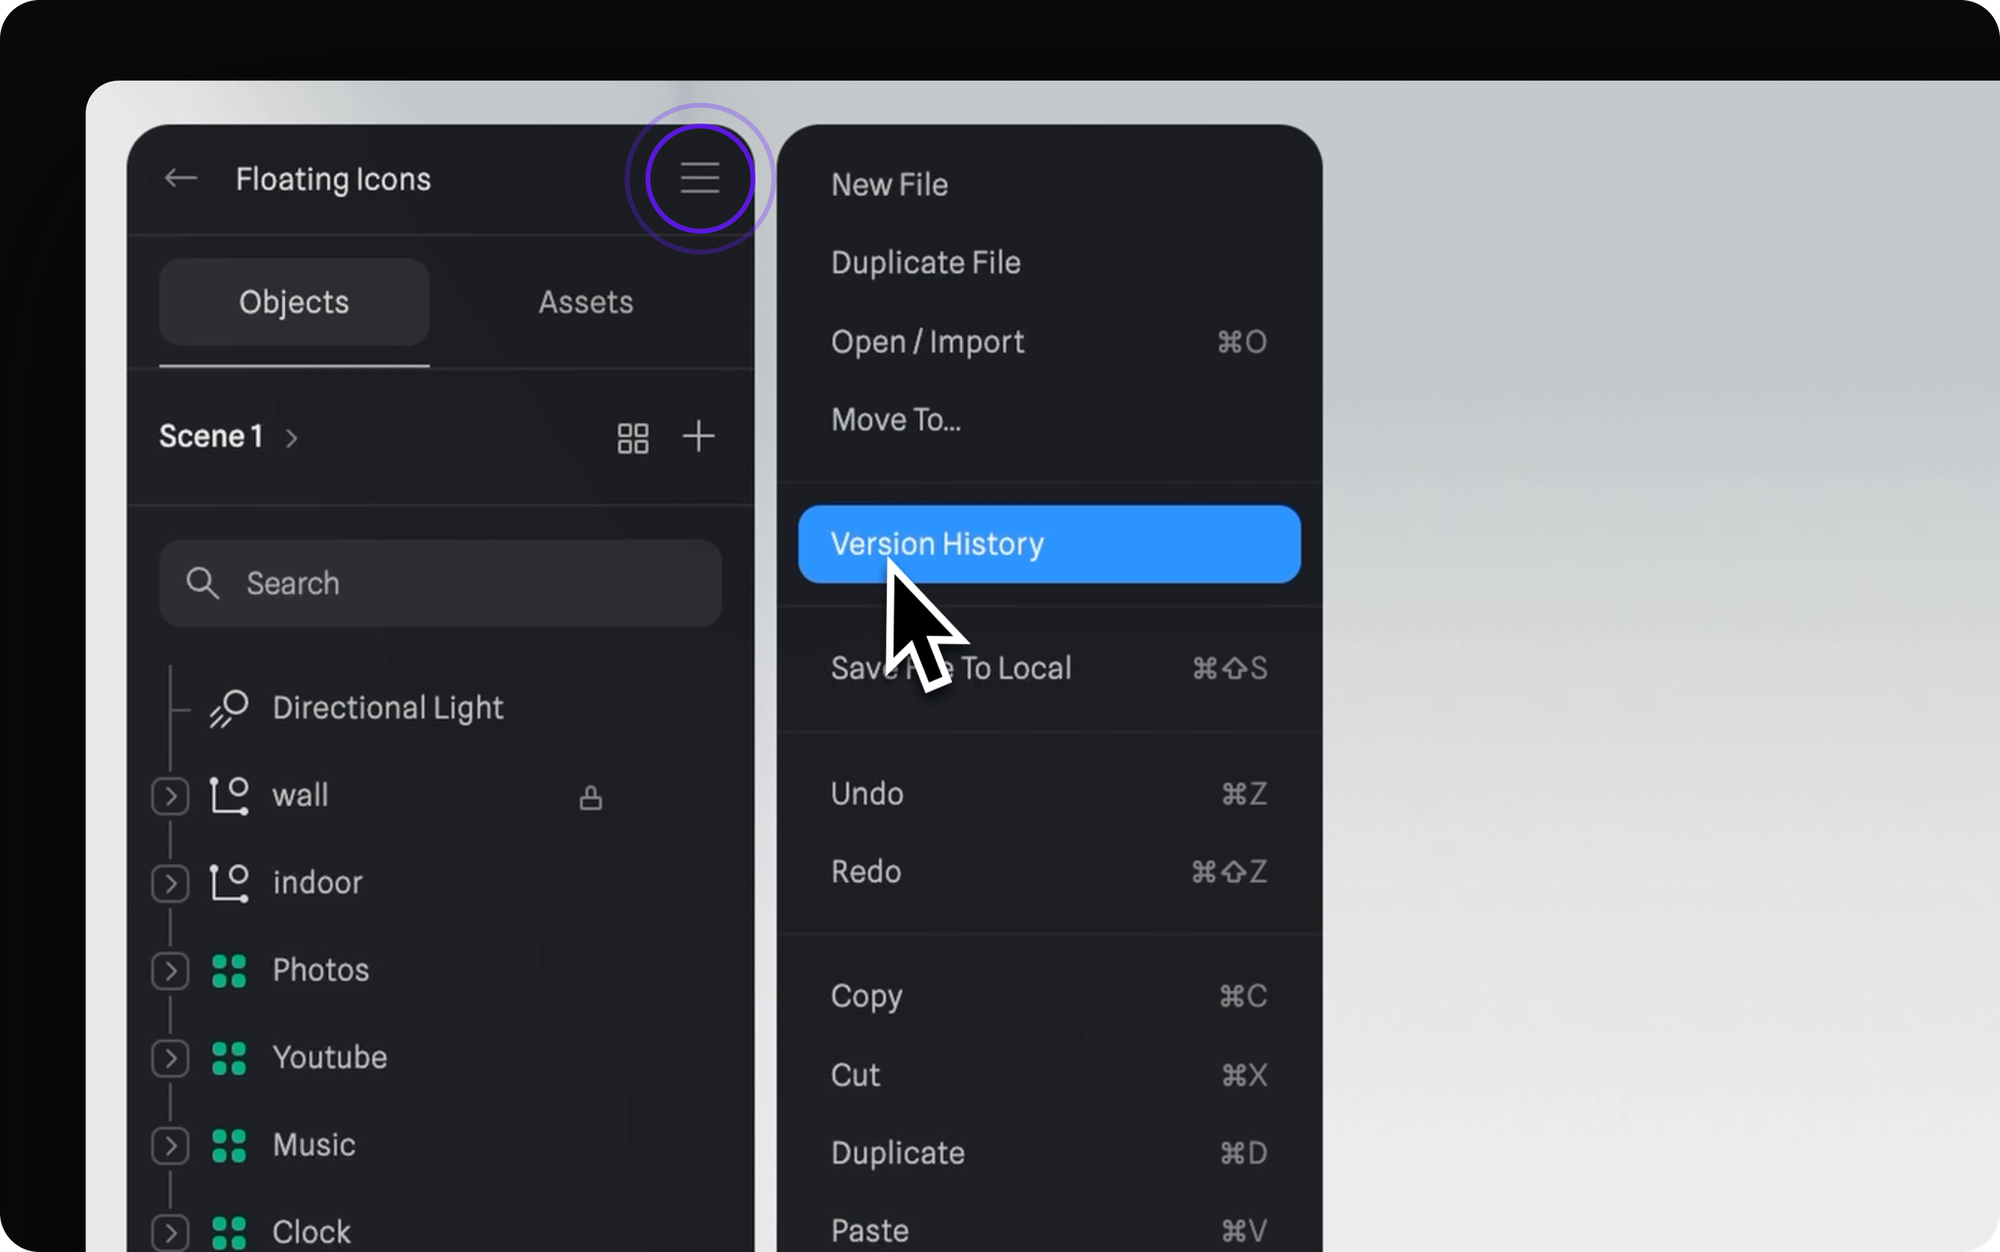
Task: Click the back arrow beside Floating Icons
Action: point(181,178)
